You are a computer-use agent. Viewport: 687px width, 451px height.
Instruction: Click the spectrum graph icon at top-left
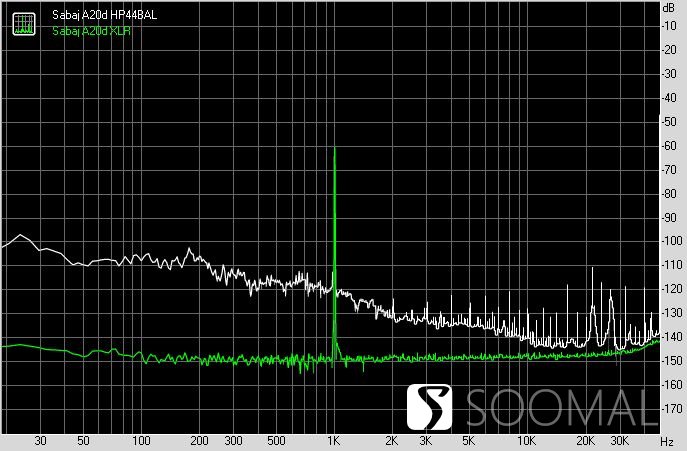point(24,24)
